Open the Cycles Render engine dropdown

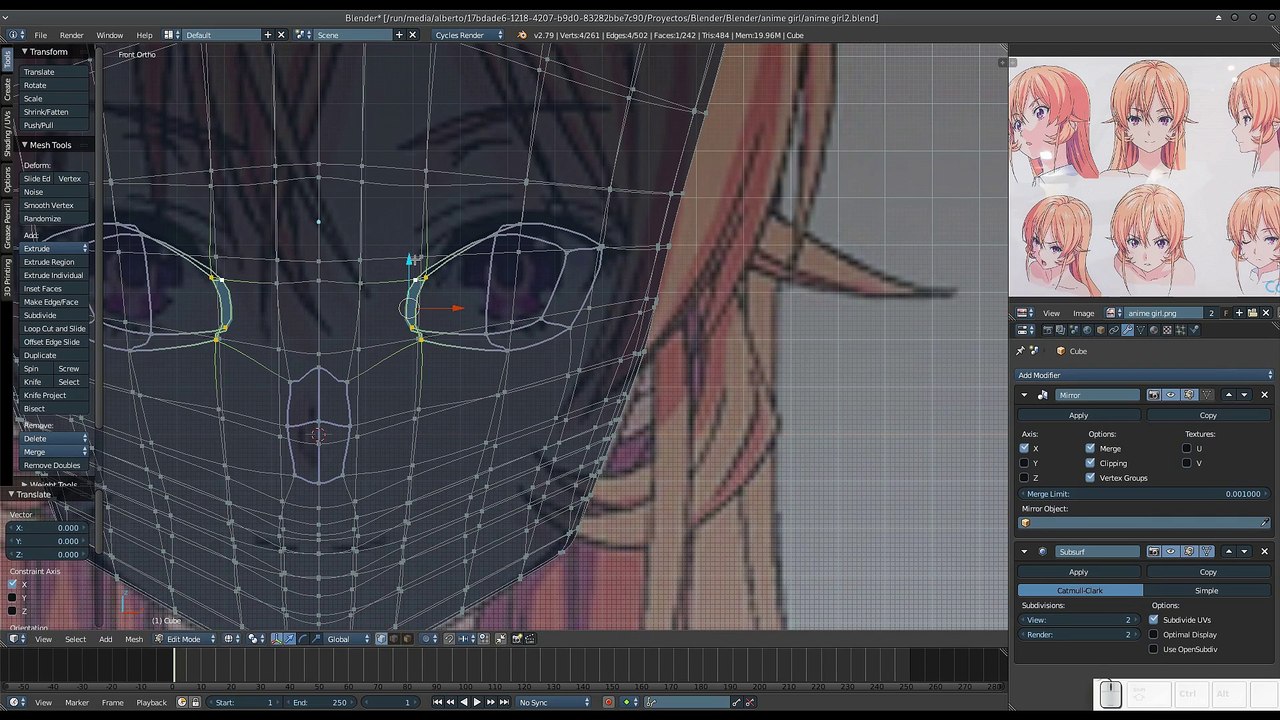pyautogui.click(x=467, y=35)
